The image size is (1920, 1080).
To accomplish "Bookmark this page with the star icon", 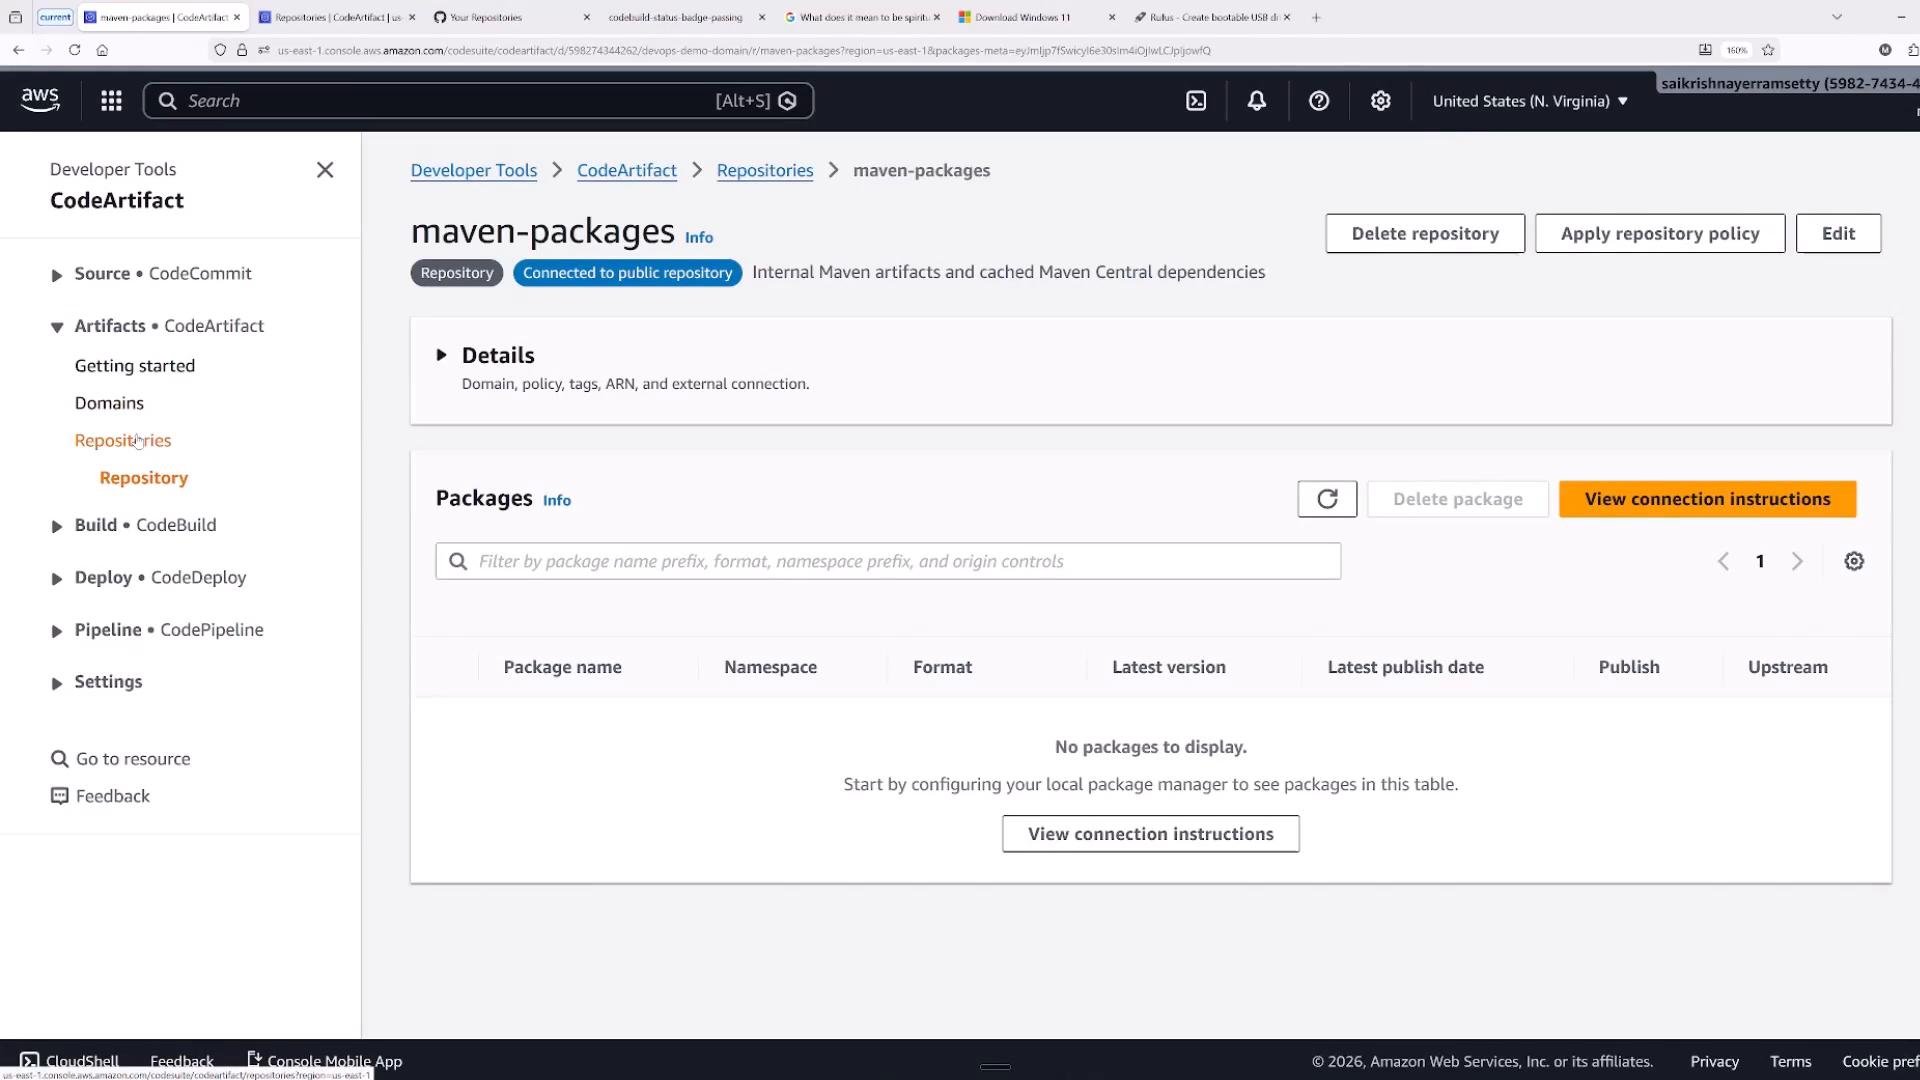I will point(1768,50).
